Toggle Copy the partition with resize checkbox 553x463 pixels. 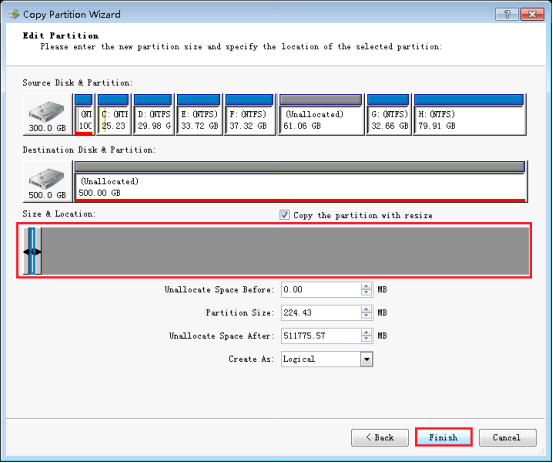(x=284, y=215)
